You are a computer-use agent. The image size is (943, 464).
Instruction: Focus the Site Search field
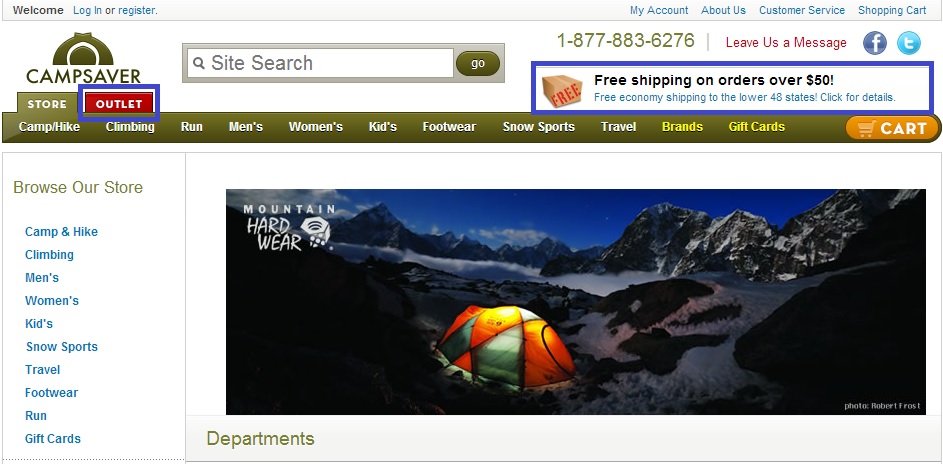pos(320,63)
